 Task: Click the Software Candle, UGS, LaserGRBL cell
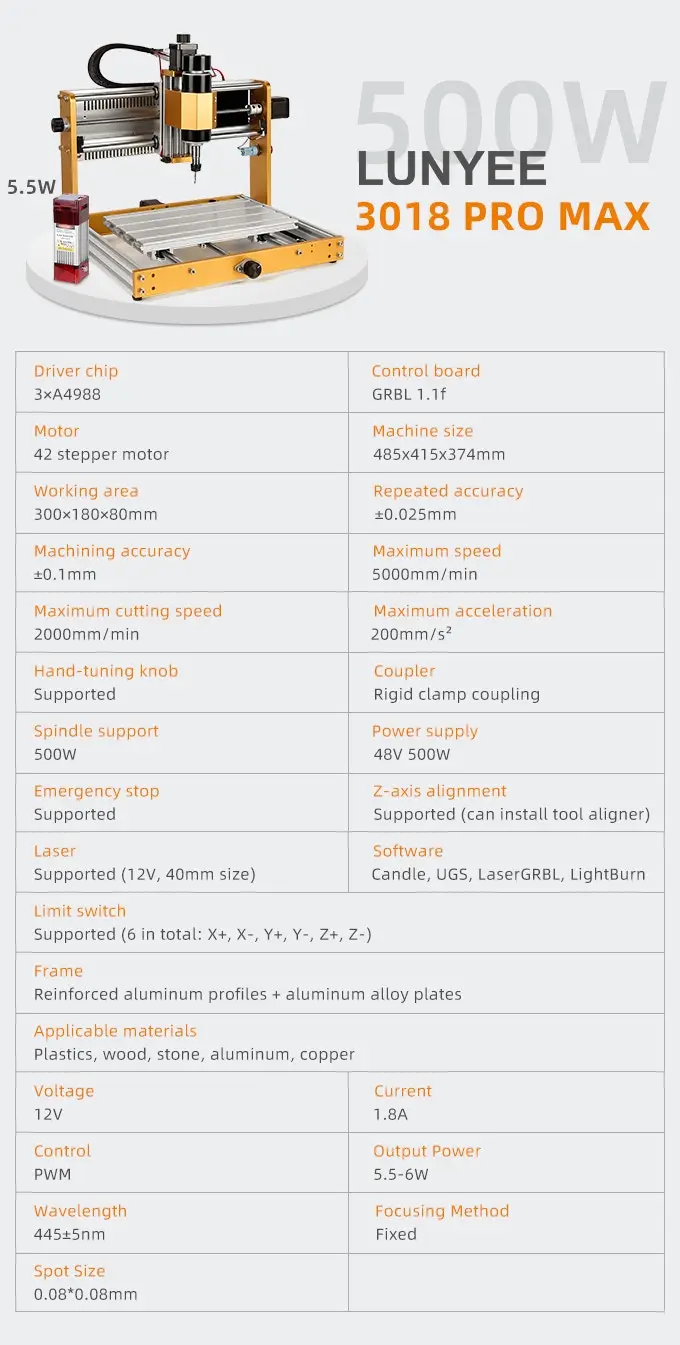(506, 862)
